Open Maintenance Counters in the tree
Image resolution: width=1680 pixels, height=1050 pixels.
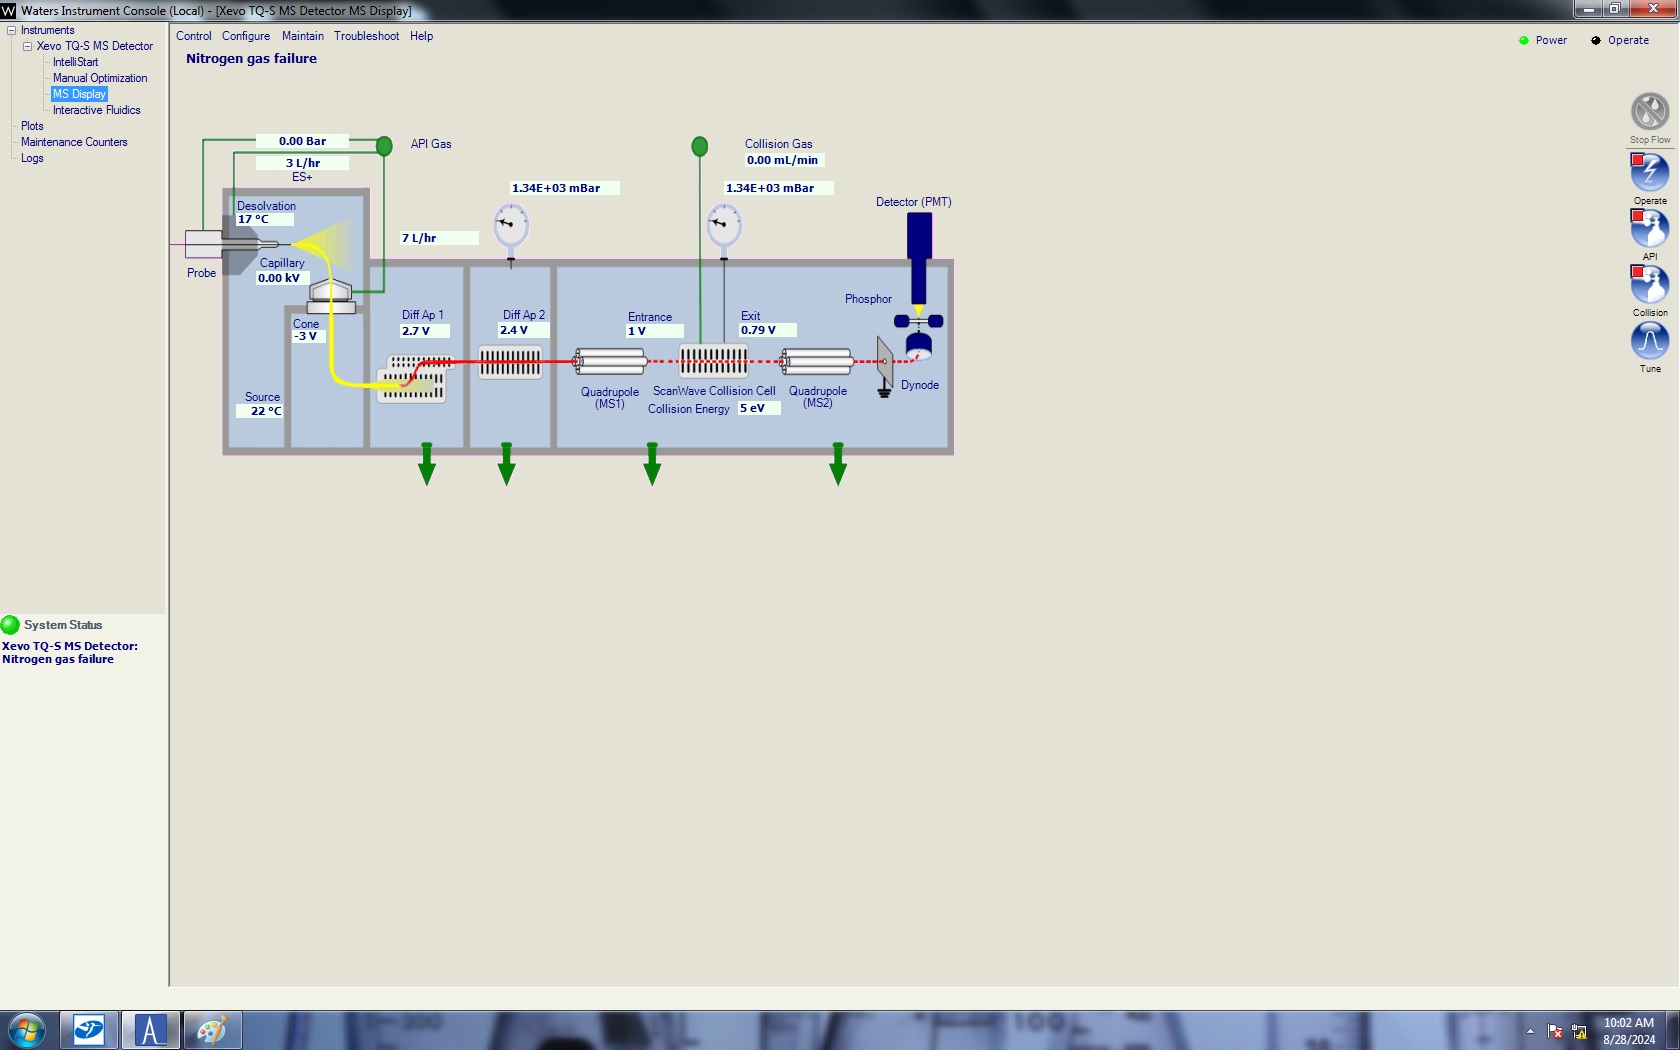point(74,142)
